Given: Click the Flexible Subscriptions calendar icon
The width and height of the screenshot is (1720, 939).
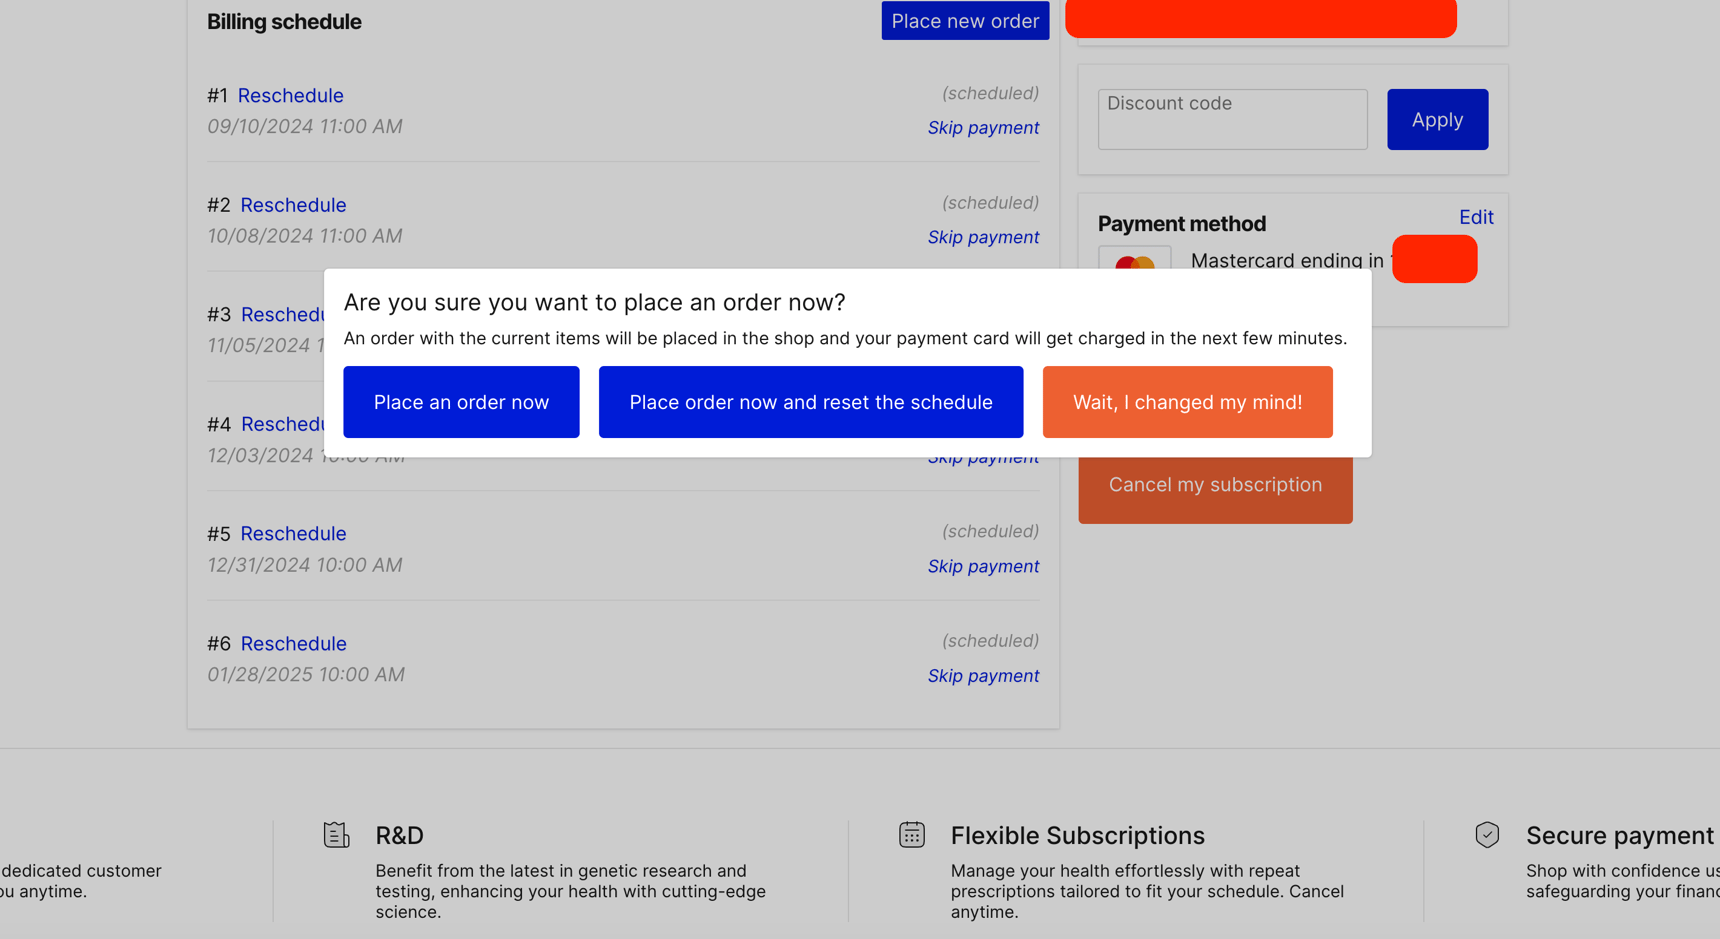Looking at the screenshot, I should click(911, 834).
